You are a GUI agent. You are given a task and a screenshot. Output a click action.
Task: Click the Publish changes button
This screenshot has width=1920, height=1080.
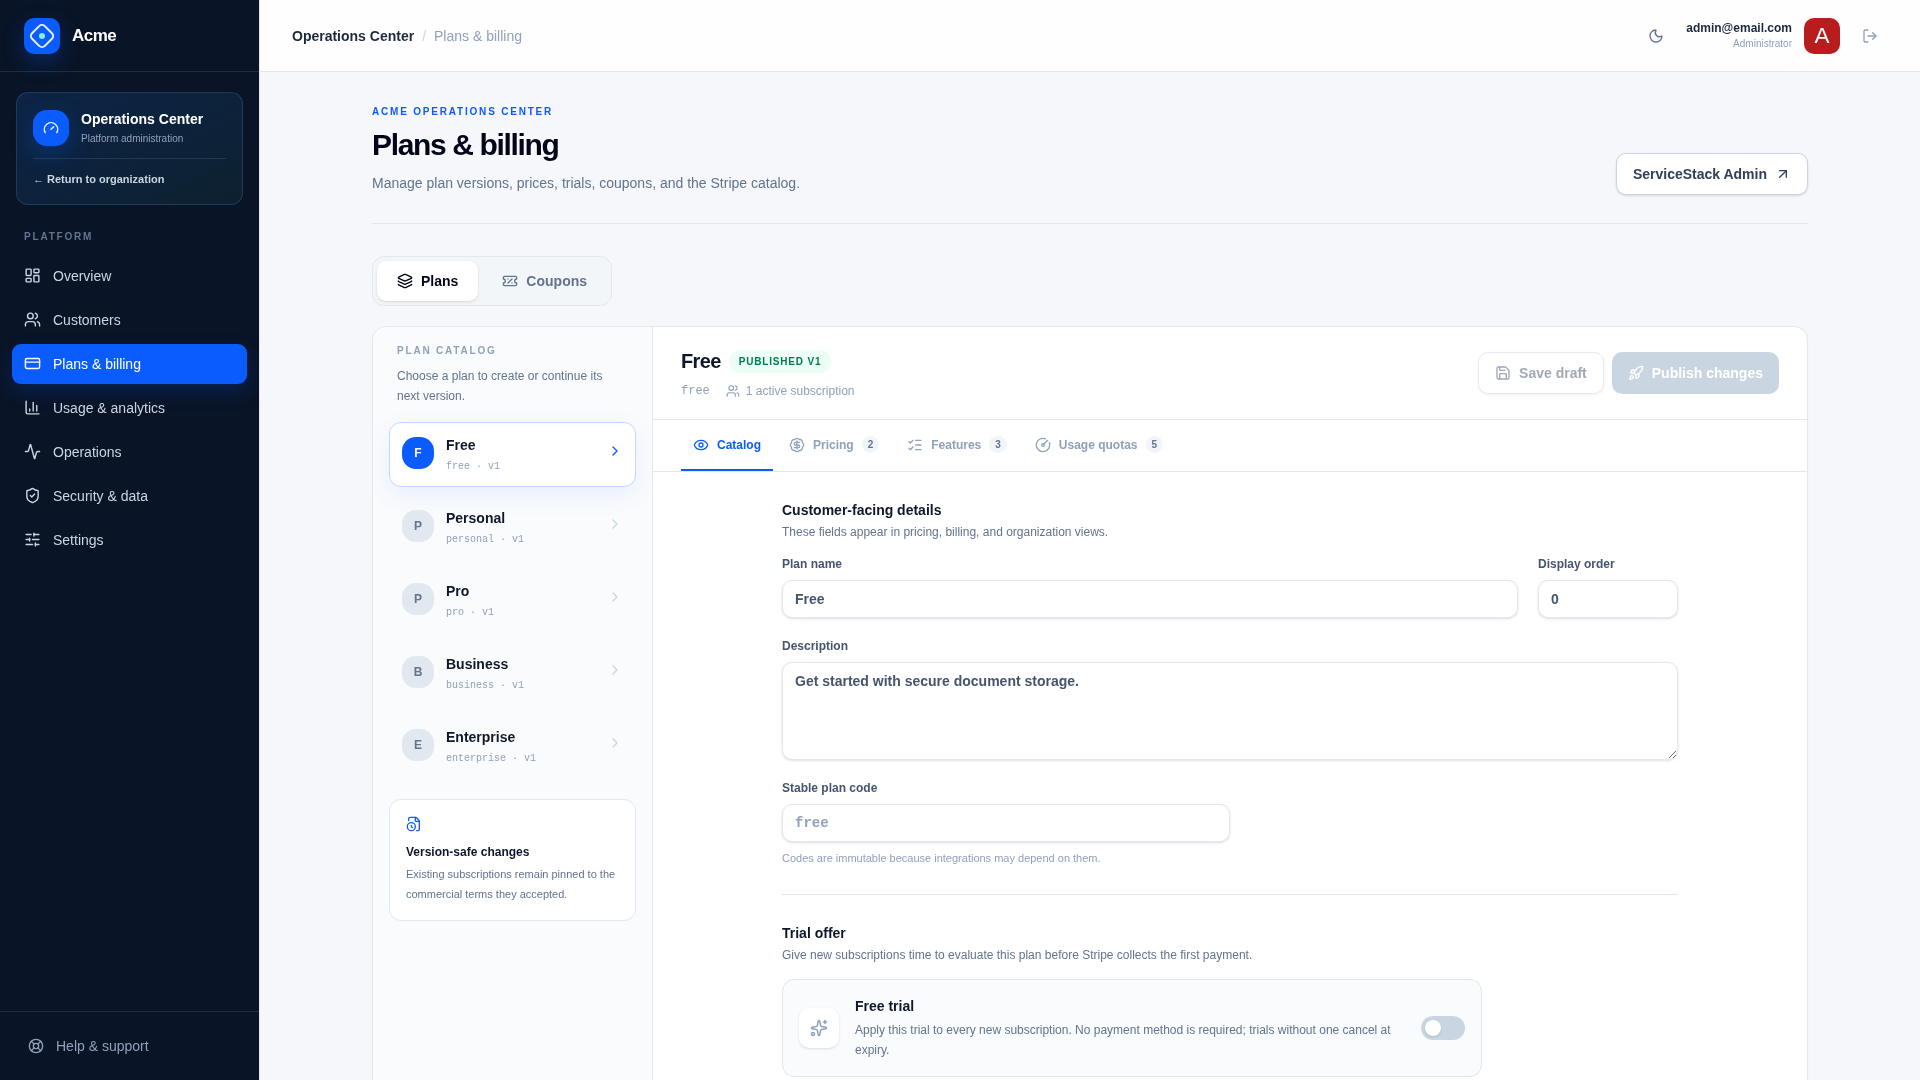coord(1695,373)
